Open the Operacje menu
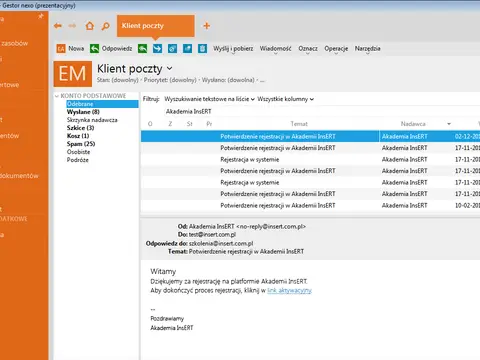 pyautogui.click(x=336, y=49)
